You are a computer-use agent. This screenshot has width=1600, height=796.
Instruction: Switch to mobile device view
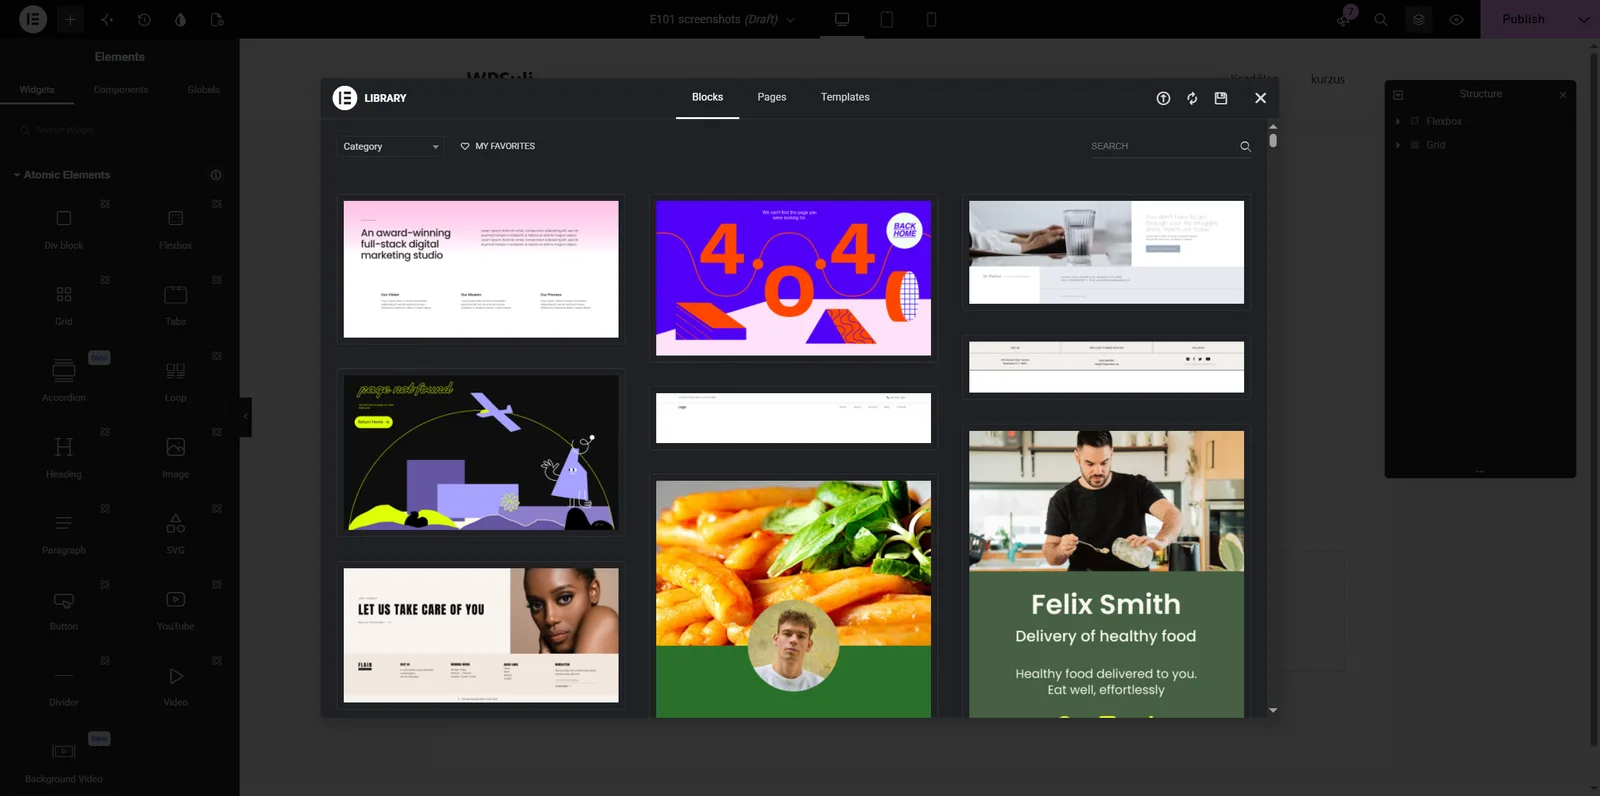pyautogui.click(x=931, y=19)
